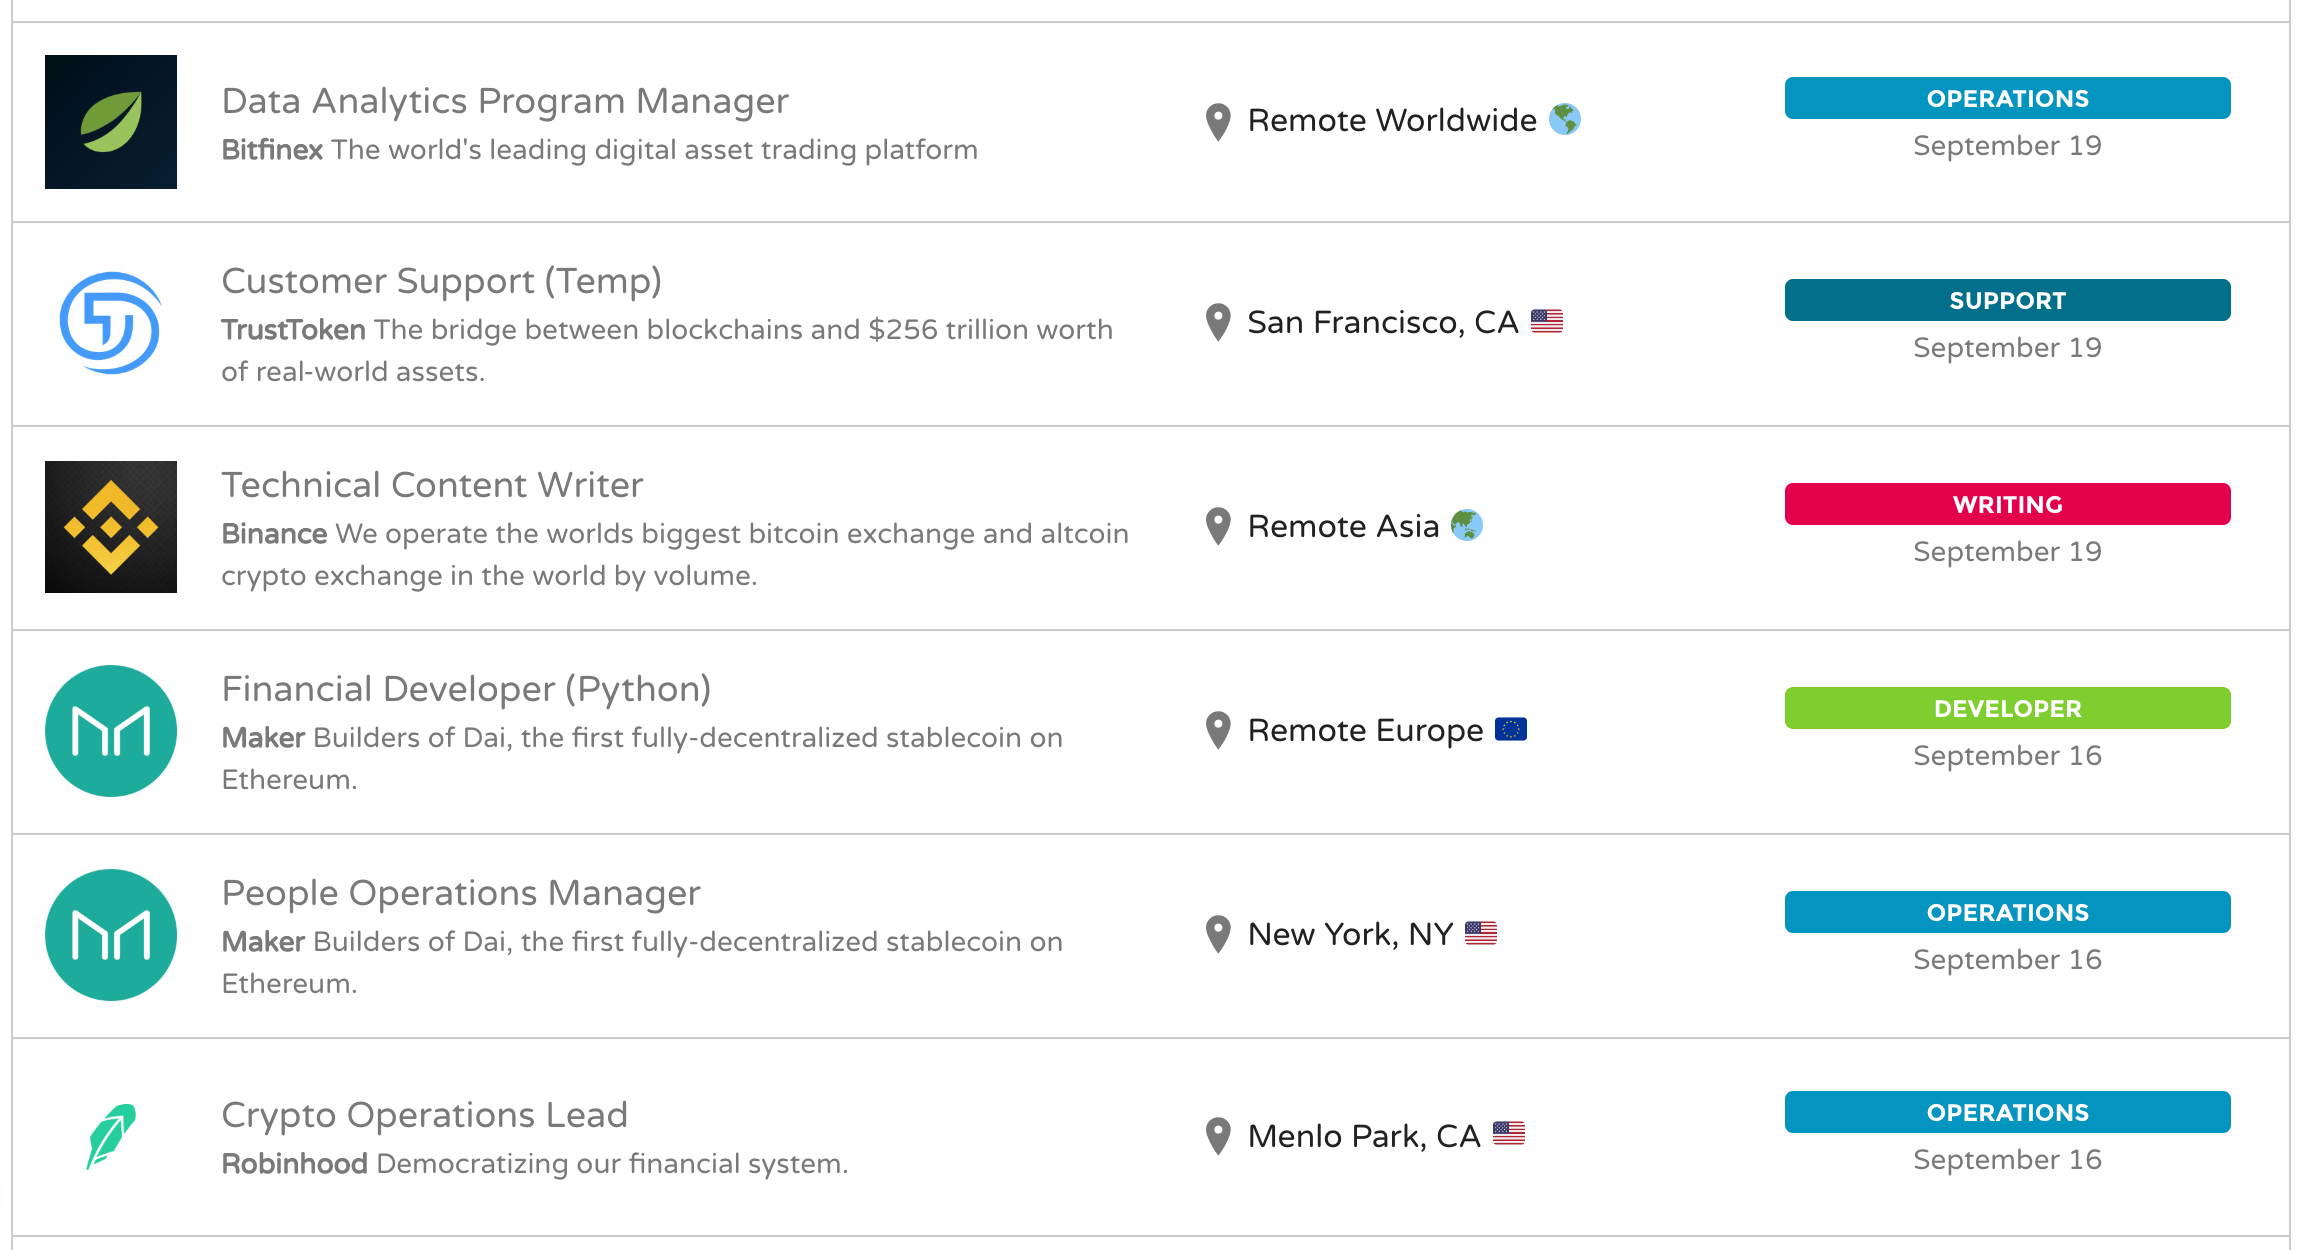This screenshot has width=2303, height=1250.
Task: Click the TrustToken logo icon
Action: pyautogui.click(x=111, y=324)
